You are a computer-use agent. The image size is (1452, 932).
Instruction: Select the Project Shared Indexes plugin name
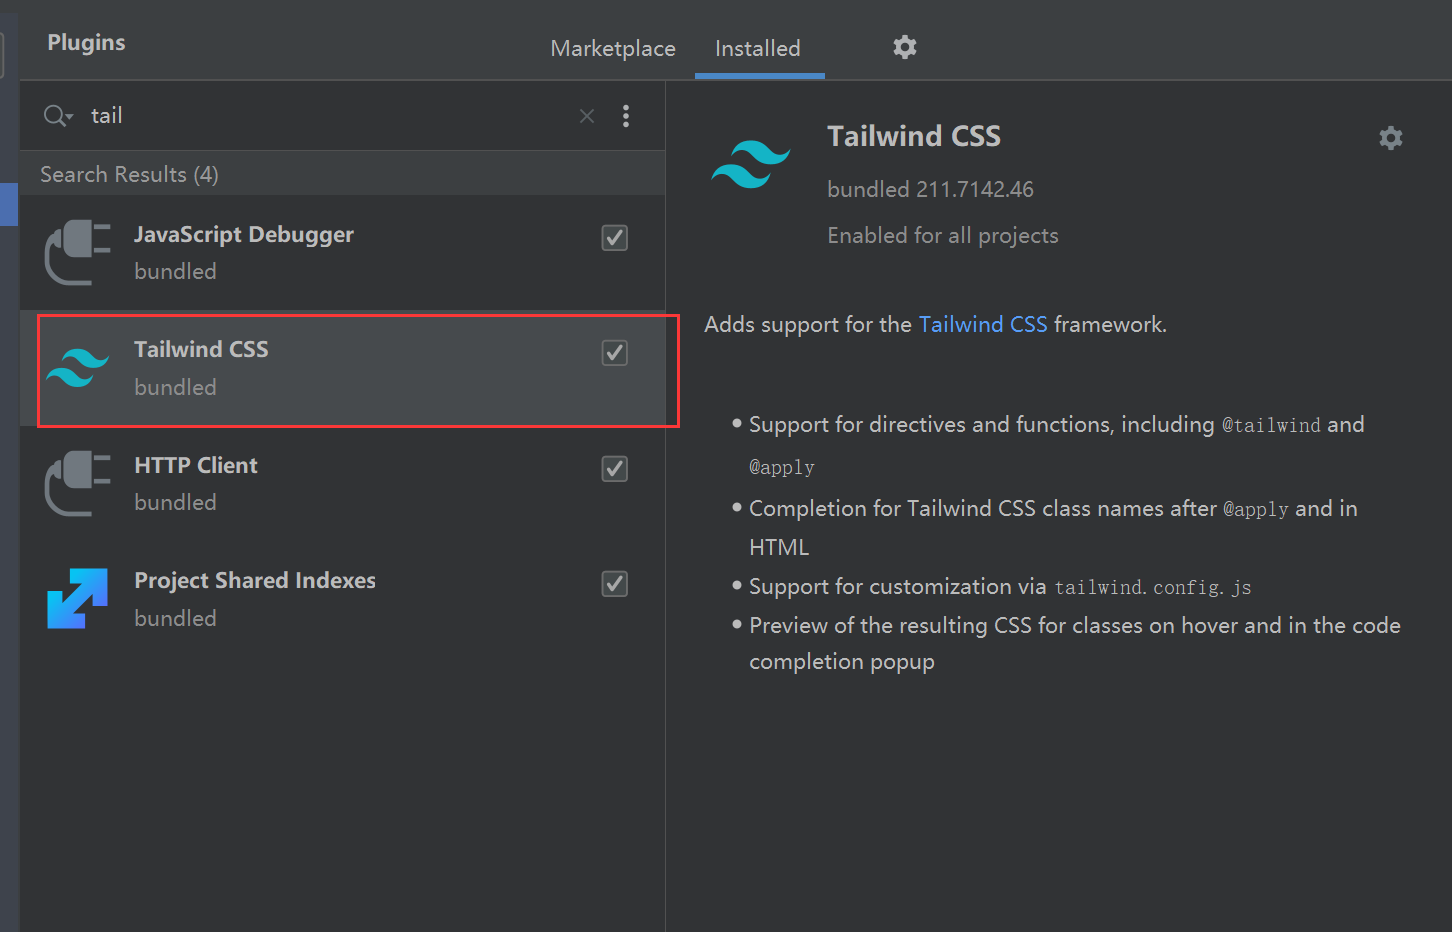click(x=255, y=581)
